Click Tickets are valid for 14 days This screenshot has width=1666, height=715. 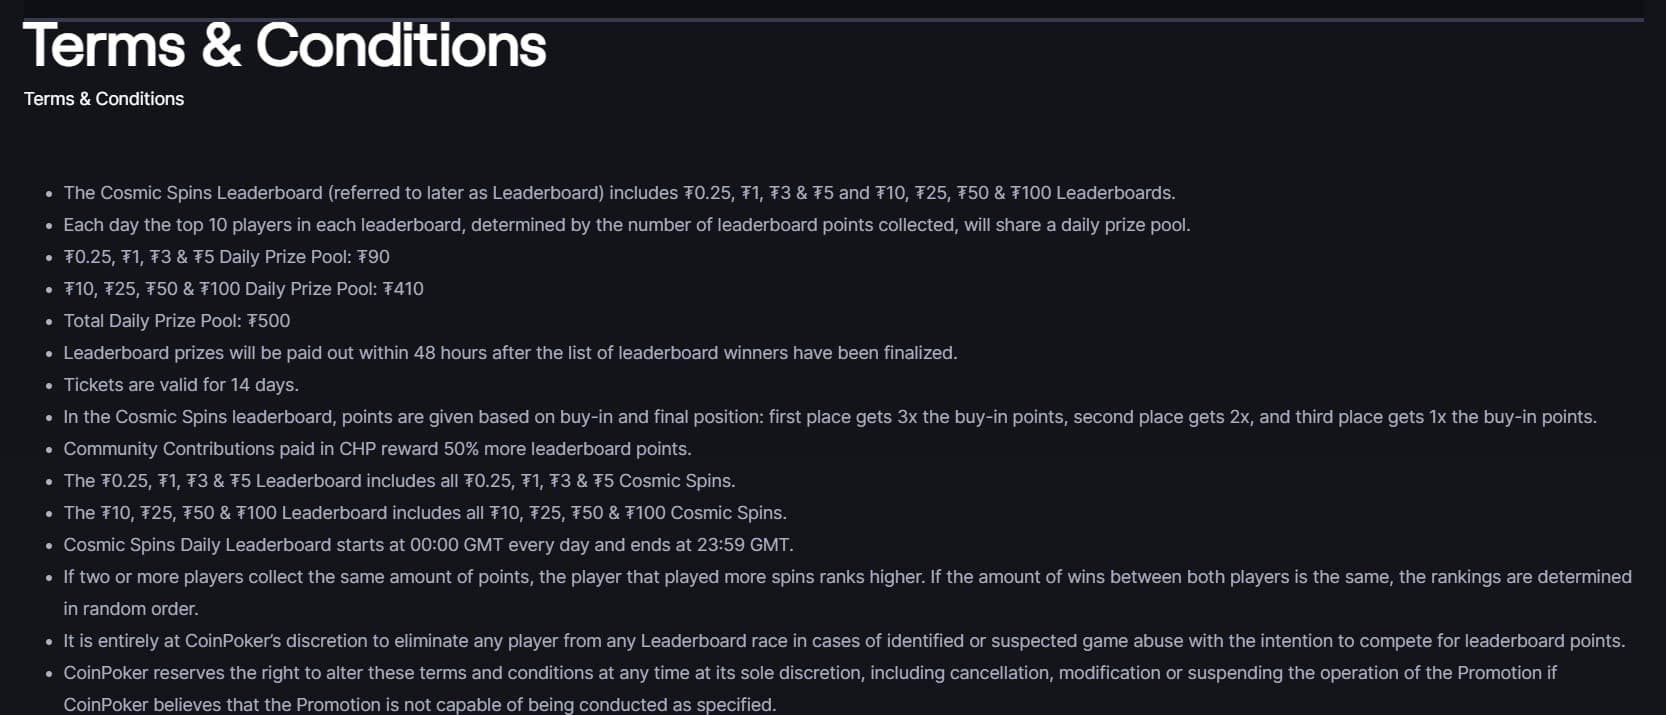pyautogui.click(x=181, y=385)
